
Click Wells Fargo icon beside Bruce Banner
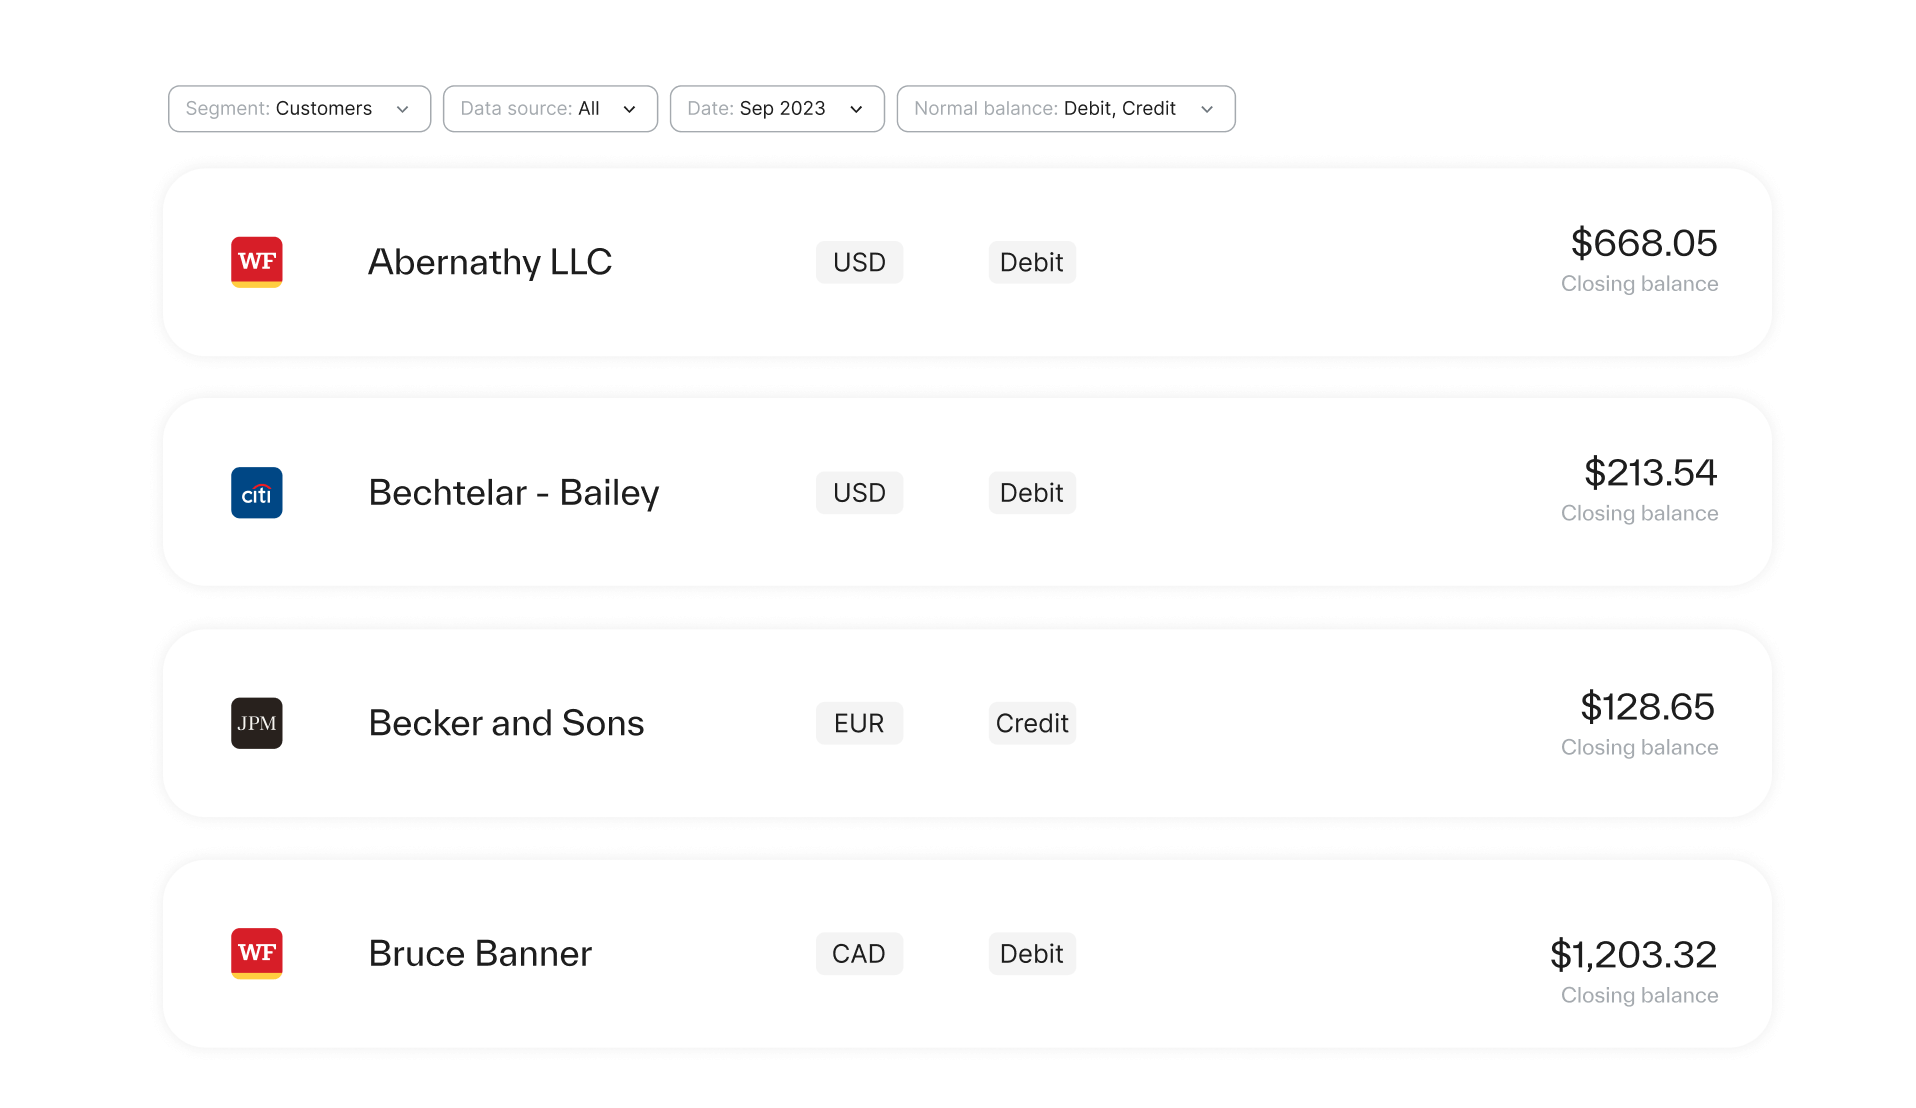pyautogui.click(x=256, y=954)
